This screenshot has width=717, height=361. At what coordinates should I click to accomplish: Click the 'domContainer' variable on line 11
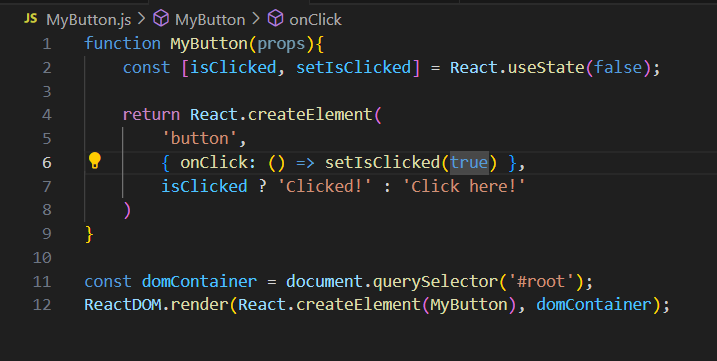click(x=199, y=281)
